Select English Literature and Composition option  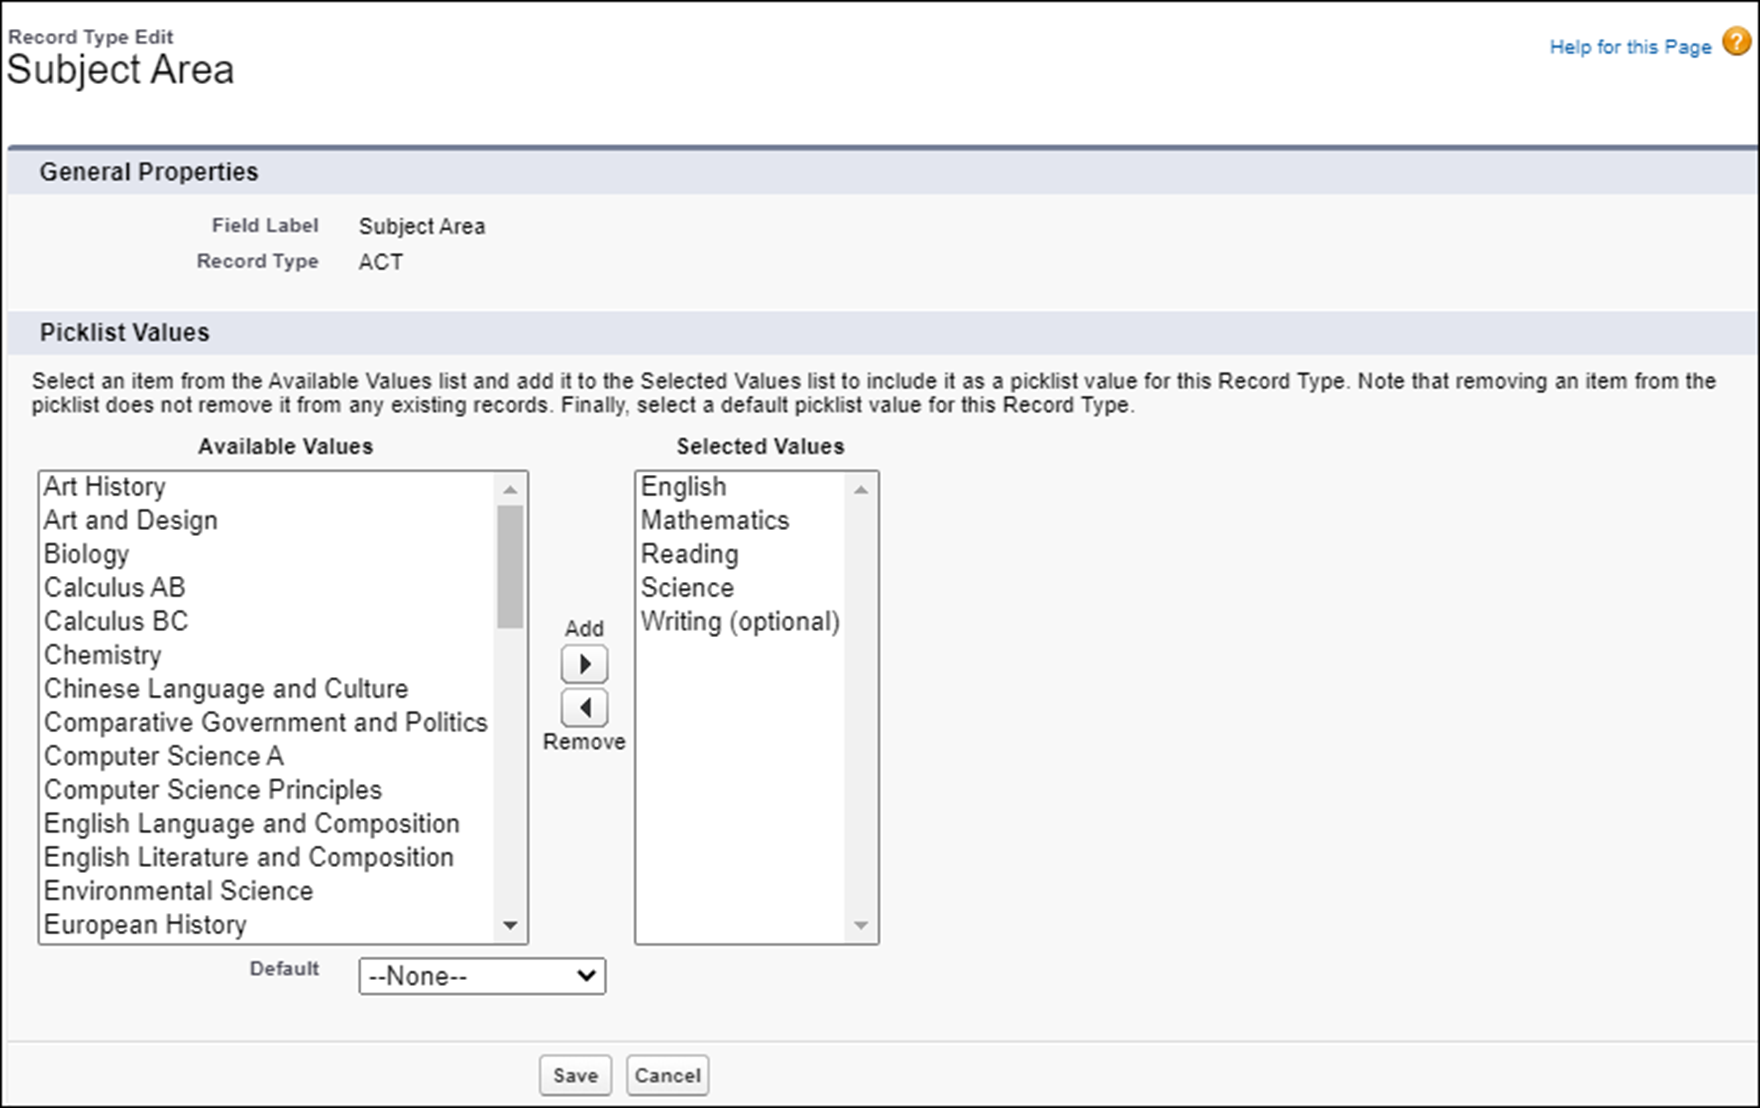pos(268,858)
